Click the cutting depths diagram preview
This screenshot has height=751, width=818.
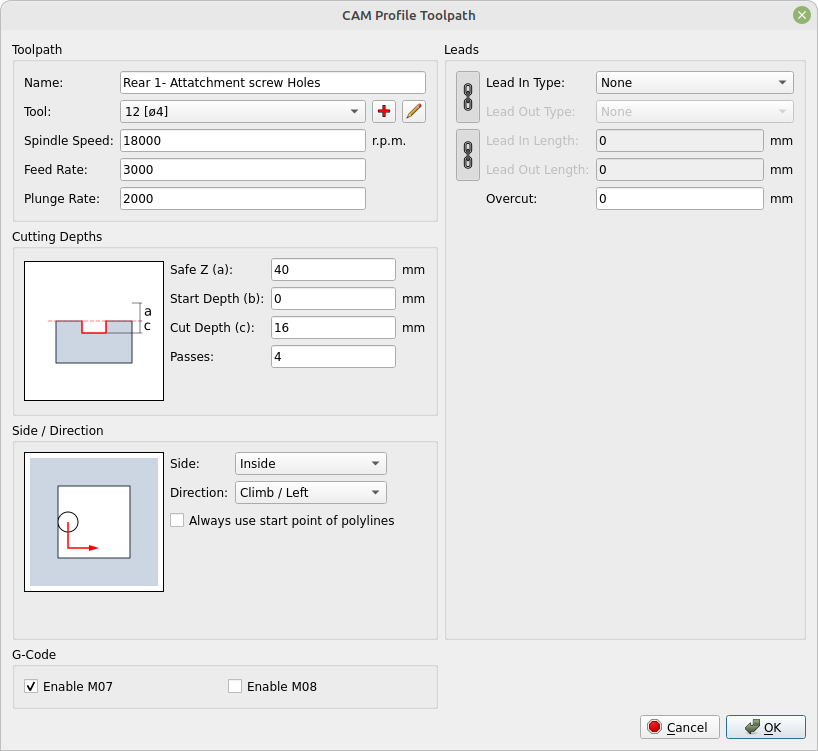point(94,331)
